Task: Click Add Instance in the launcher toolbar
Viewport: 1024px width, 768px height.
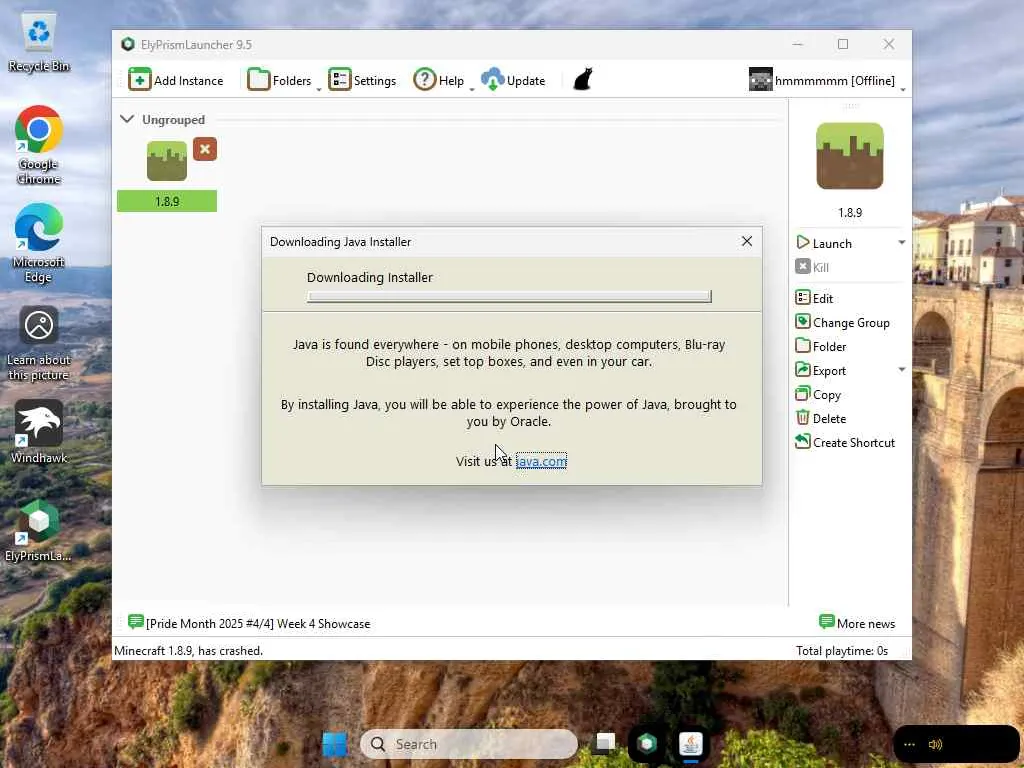Action: click(176, 80)
